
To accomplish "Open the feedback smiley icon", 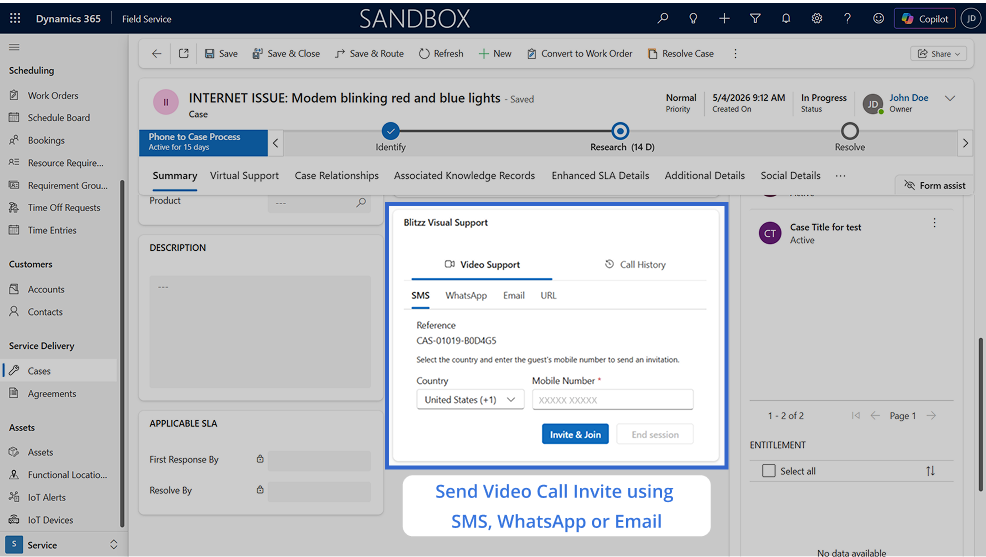I will coord(878,18).
